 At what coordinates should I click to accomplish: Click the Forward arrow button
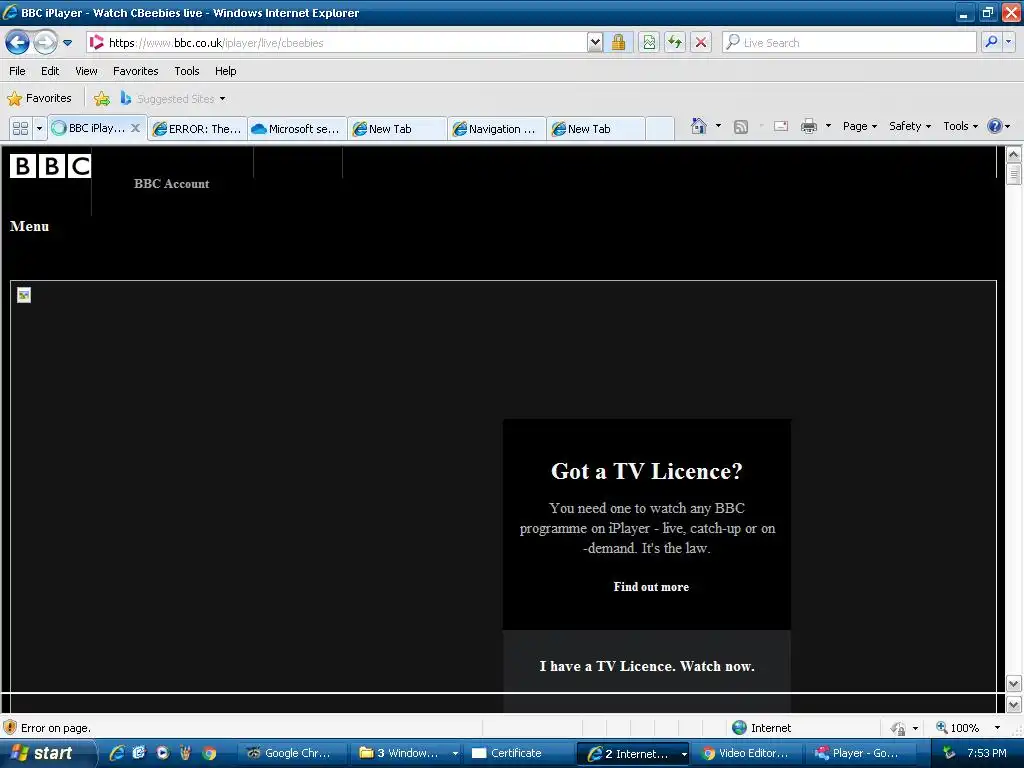tap(44, 42)
